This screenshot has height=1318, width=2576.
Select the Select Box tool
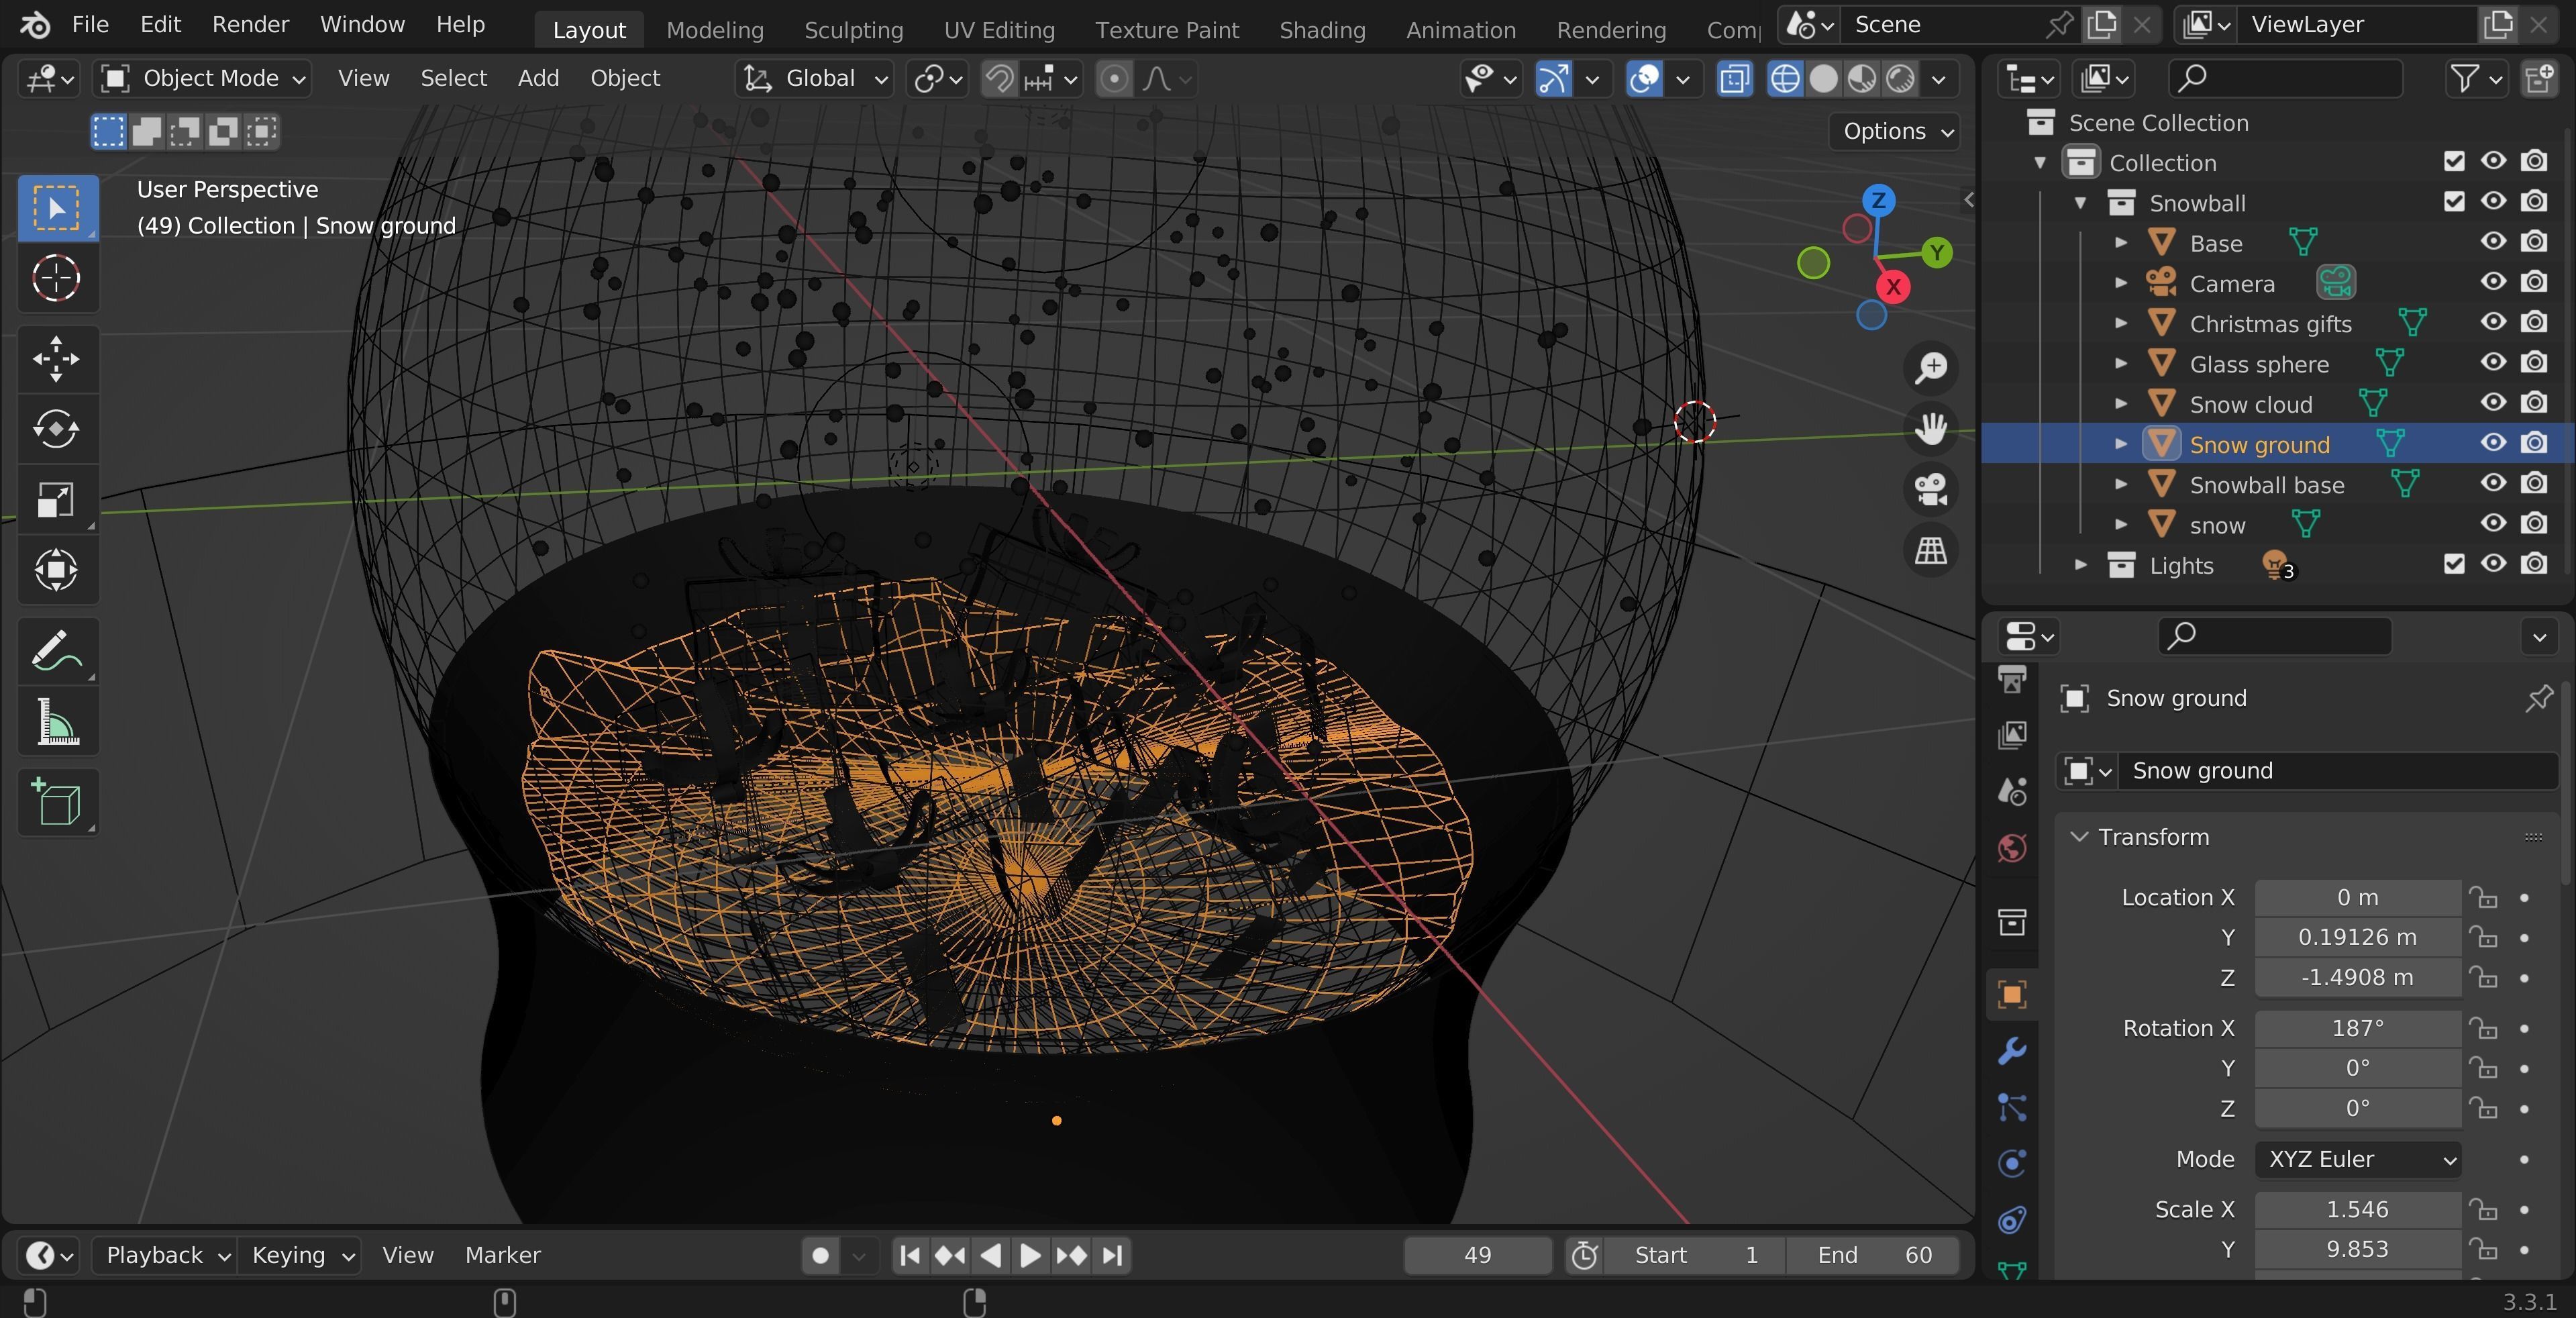[x=57, y=208]
